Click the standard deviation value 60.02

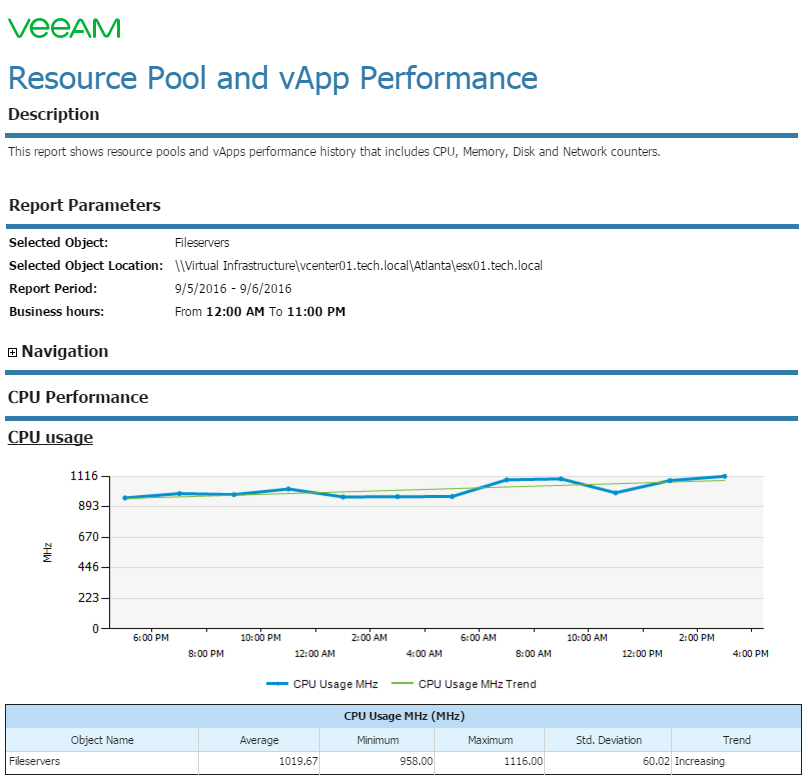tap(656, 761)
